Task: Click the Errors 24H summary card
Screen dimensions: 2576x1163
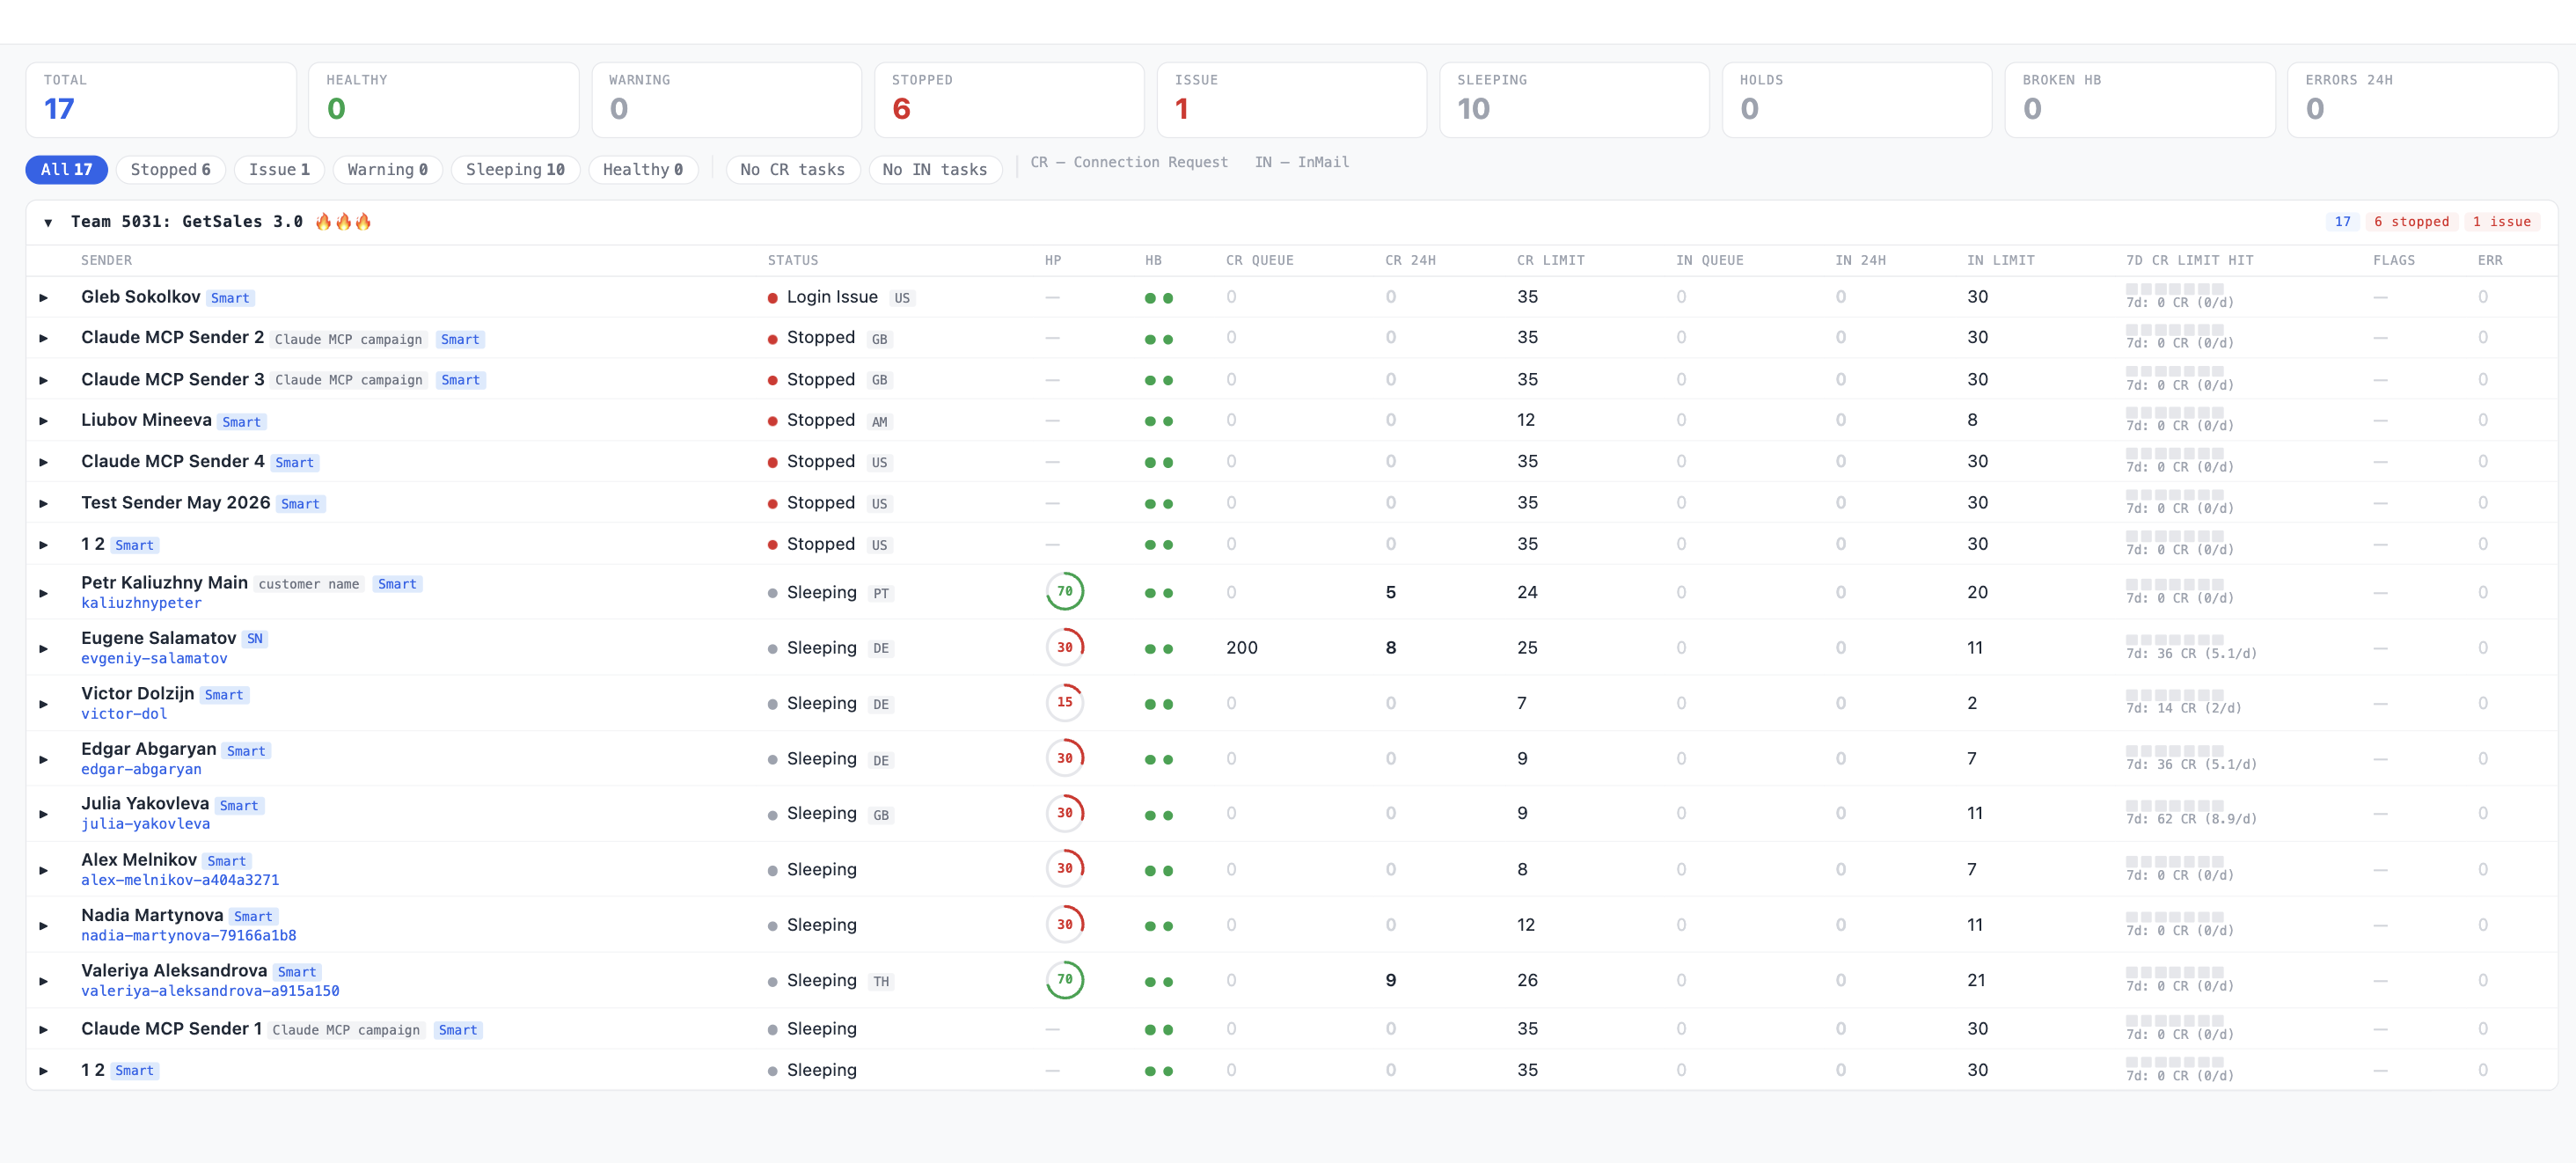Action: pos(2422,100)
